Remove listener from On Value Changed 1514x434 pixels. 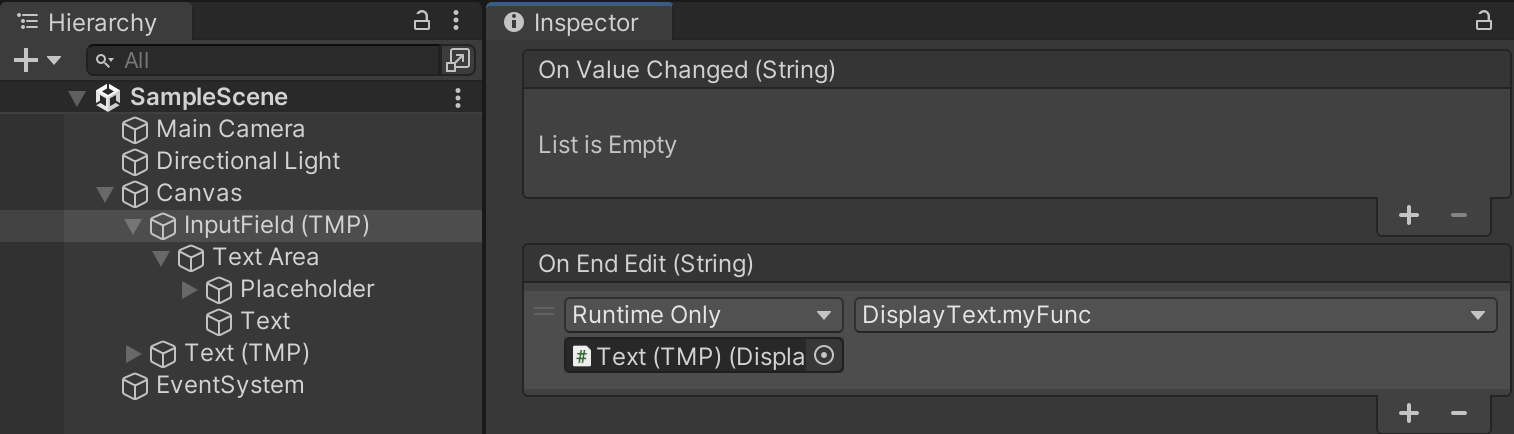click(x=1458, y=215)
